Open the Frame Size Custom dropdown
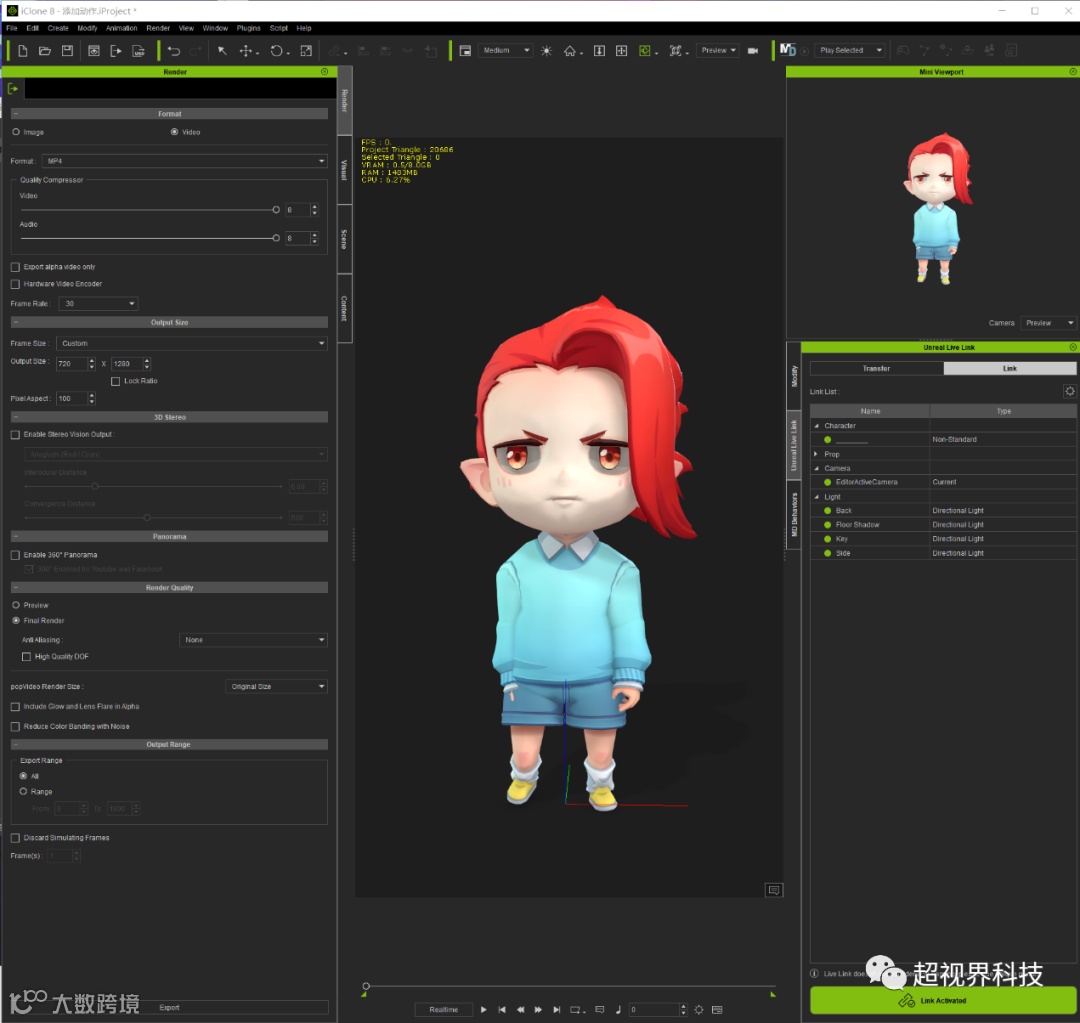The width and height of the screenshot is (1080, 1023). click(191, 343)
